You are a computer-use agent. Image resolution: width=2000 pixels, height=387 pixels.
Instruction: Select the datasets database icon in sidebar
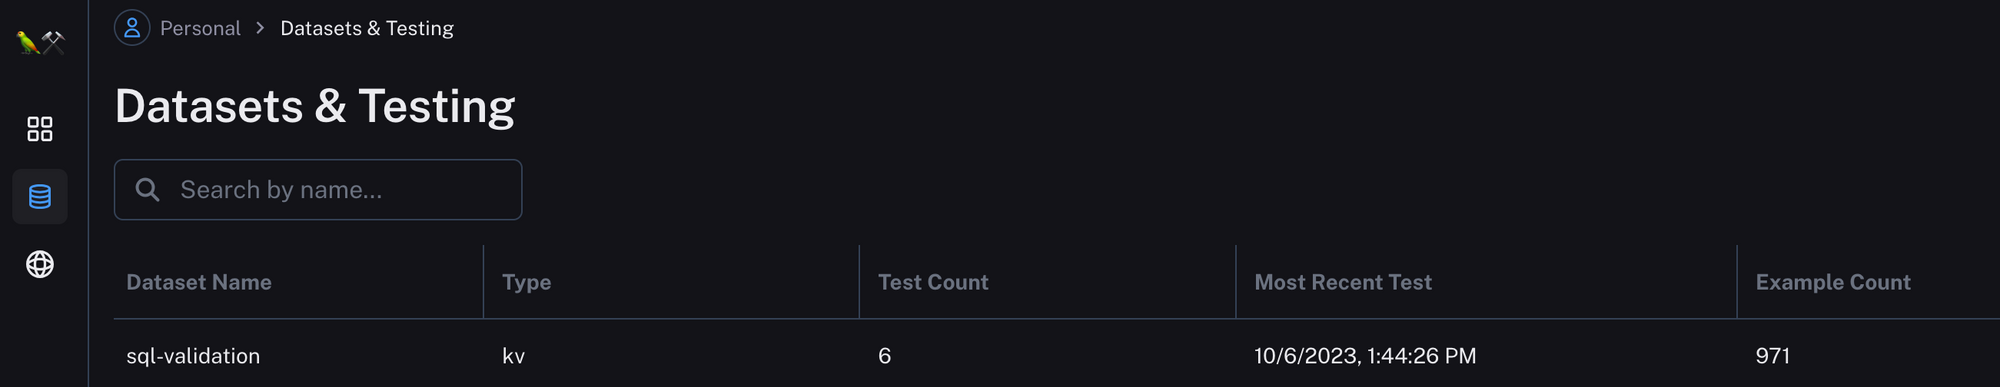coord(40,197)
